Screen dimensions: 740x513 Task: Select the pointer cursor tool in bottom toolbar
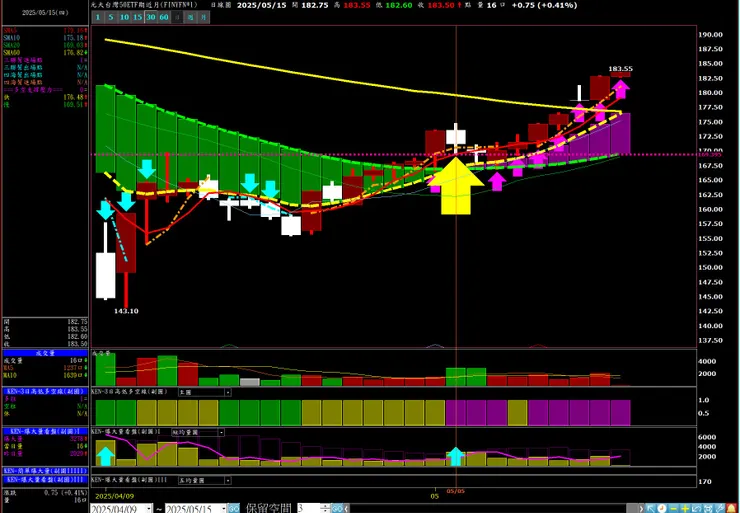[650, 509]
